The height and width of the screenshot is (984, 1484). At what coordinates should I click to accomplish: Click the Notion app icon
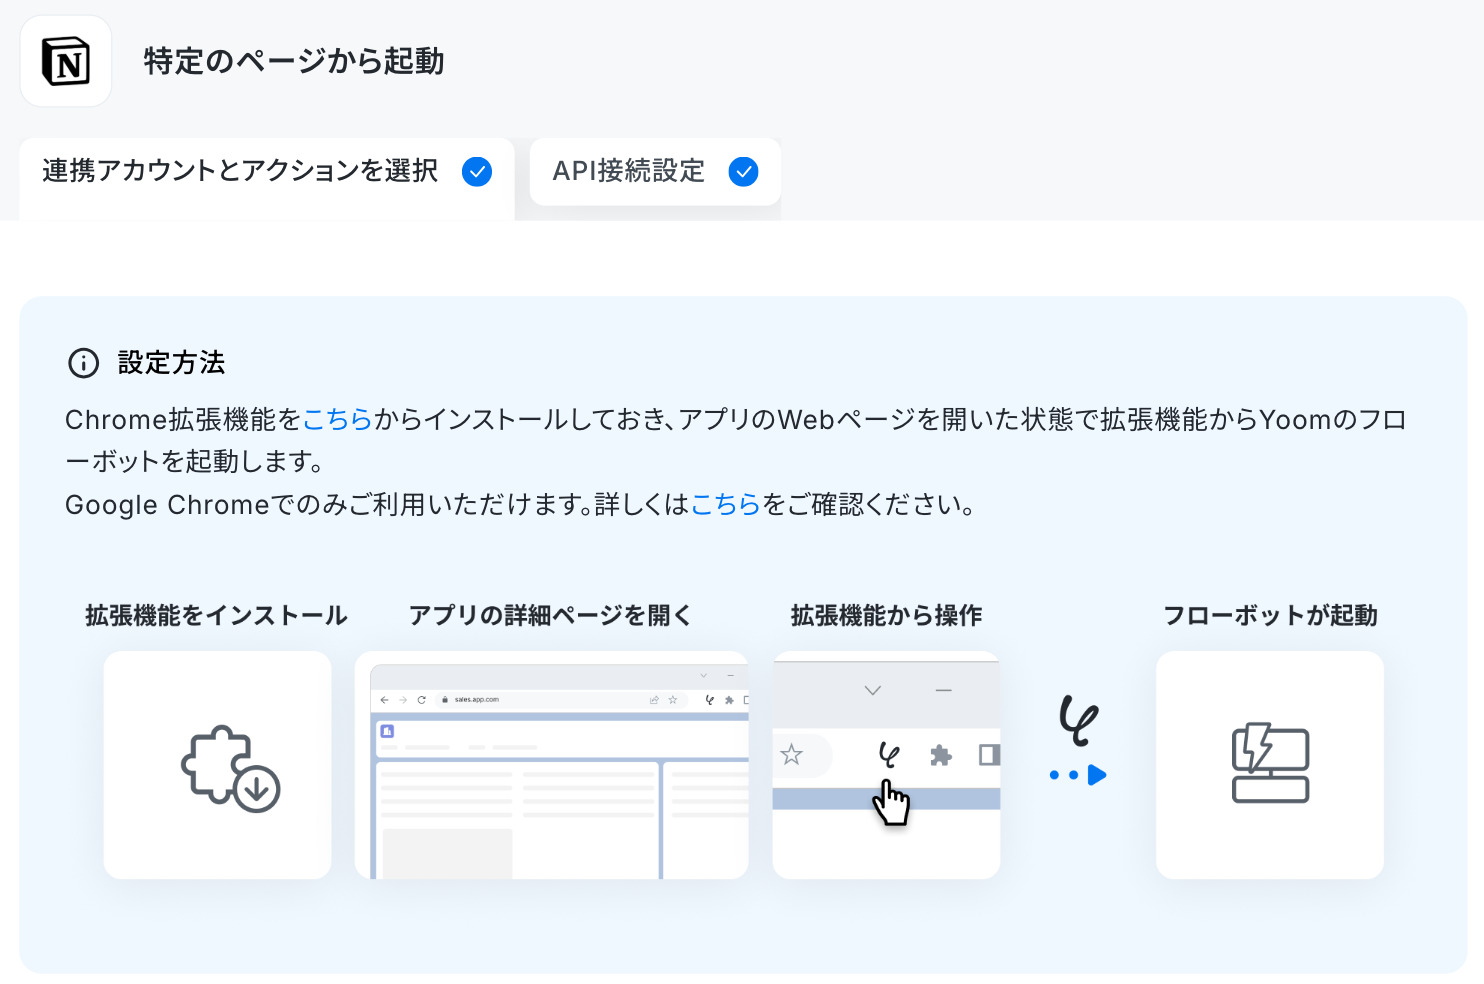click(66, 61)
